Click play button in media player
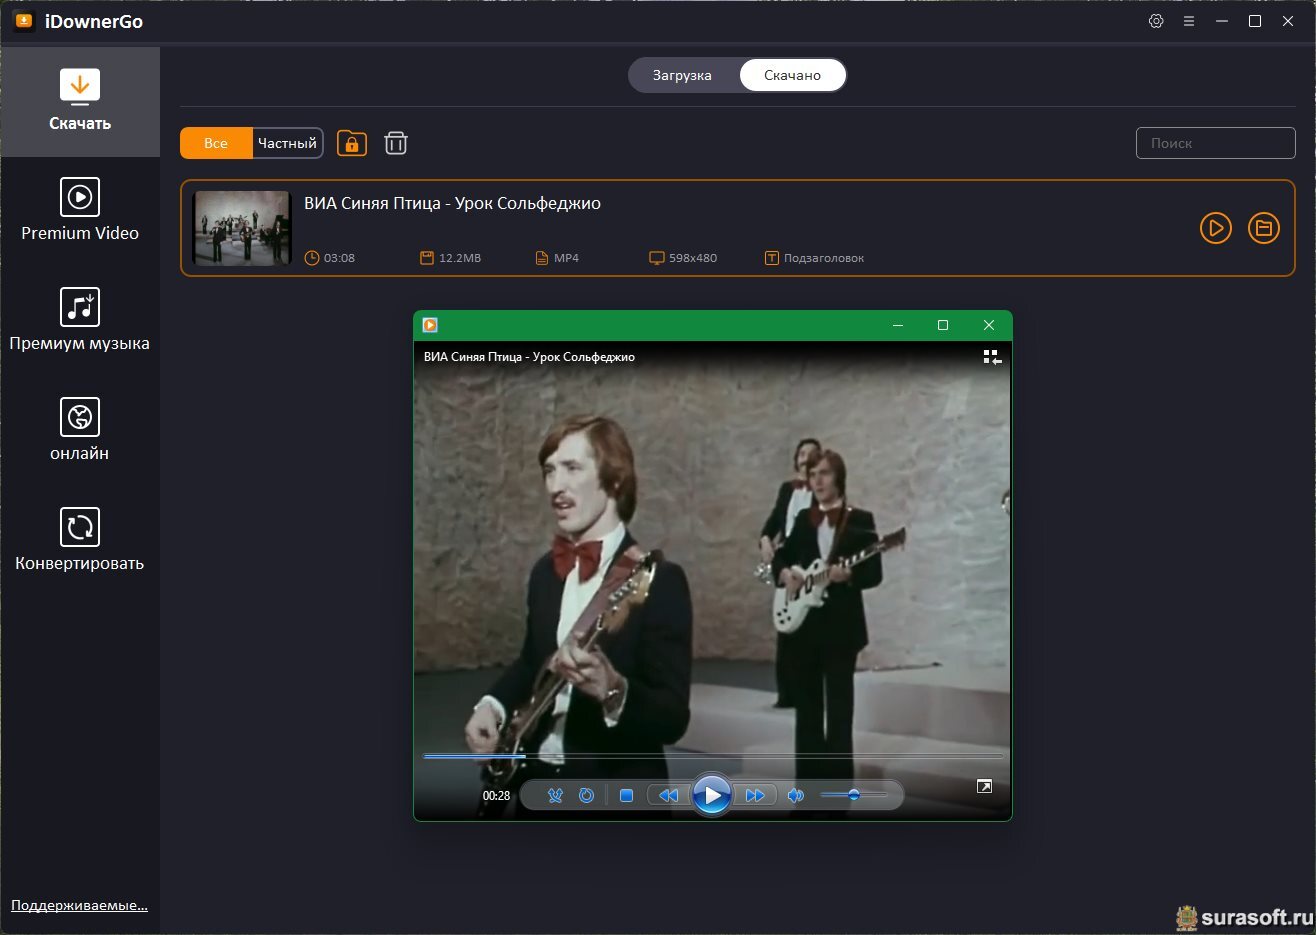Viewport: 1316px width, 935px height. [x=712, y=795]
